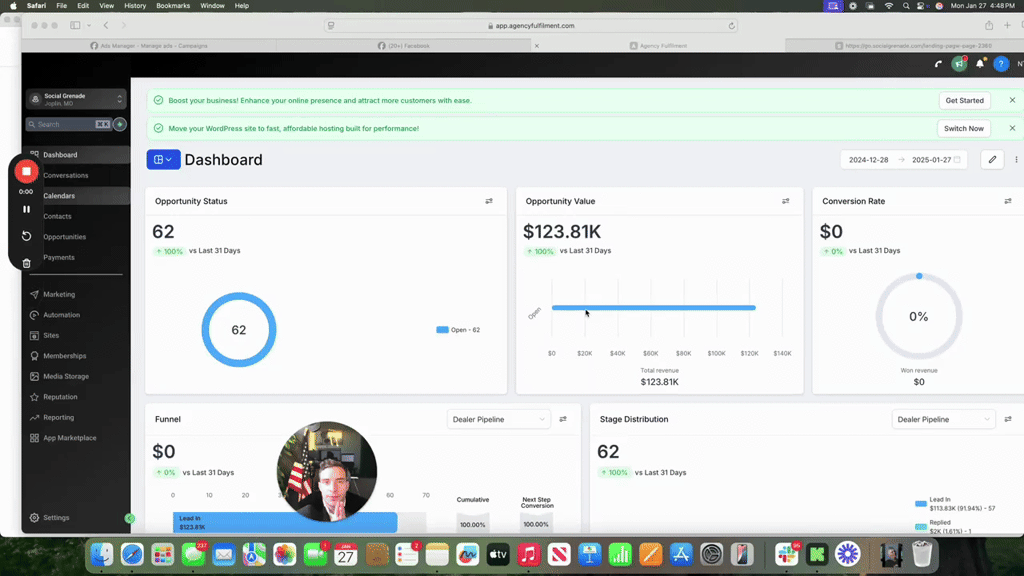
Task: Toggle Open - 62 legend entry
Action: [458, 330]
